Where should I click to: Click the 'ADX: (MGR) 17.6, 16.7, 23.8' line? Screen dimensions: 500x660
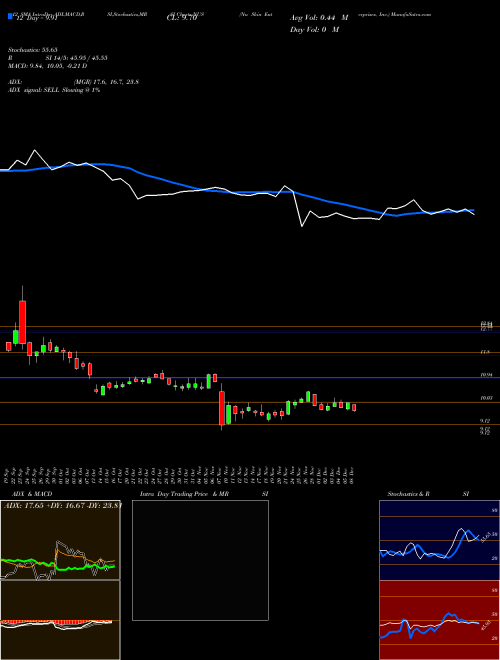(73, 82)
